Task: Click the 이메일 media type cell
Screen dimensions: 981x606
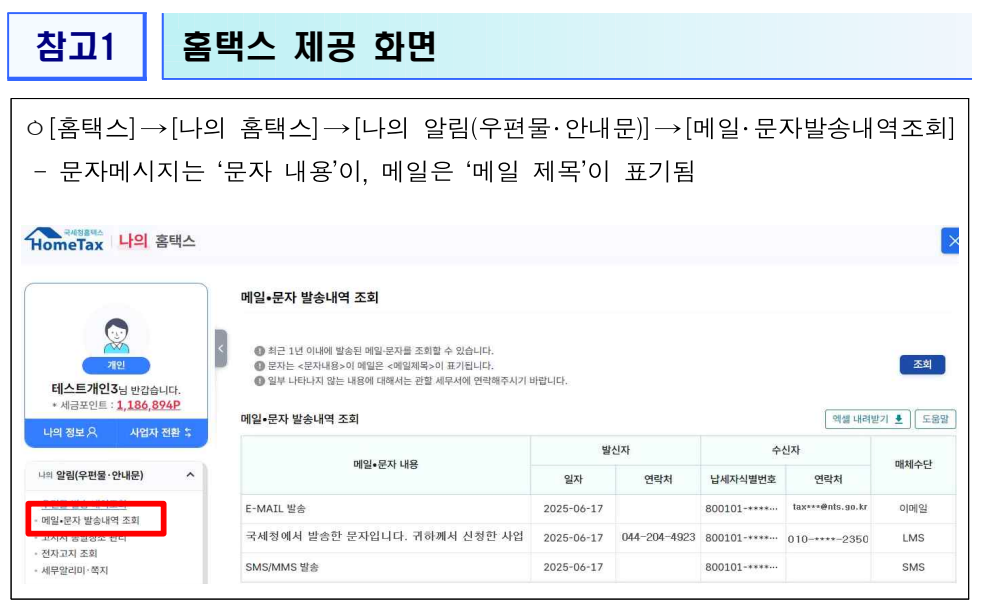Action: 913,508
